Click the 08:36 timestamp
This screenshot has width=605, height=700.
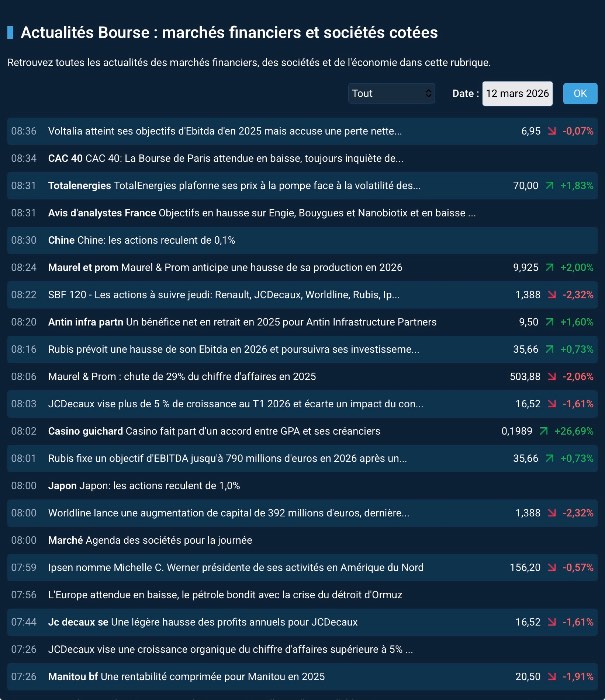click(x=24, y=131)
